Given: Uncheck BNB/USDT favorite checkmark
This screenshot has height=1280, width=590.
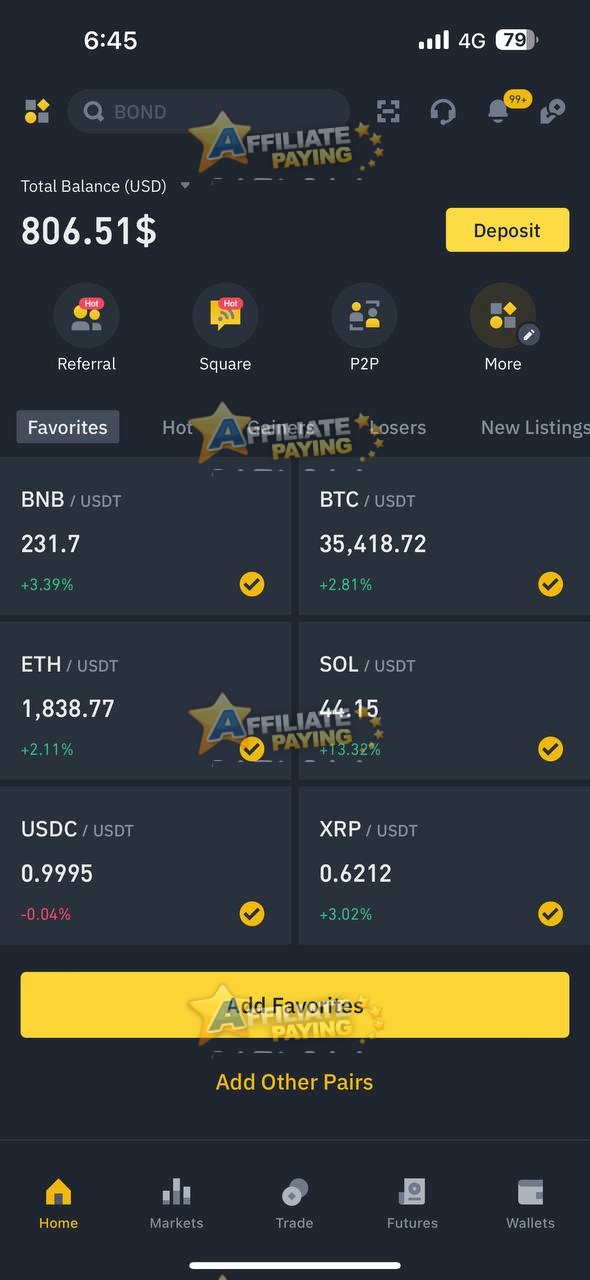Looking at the screenshot, I should tap(252, 584).
